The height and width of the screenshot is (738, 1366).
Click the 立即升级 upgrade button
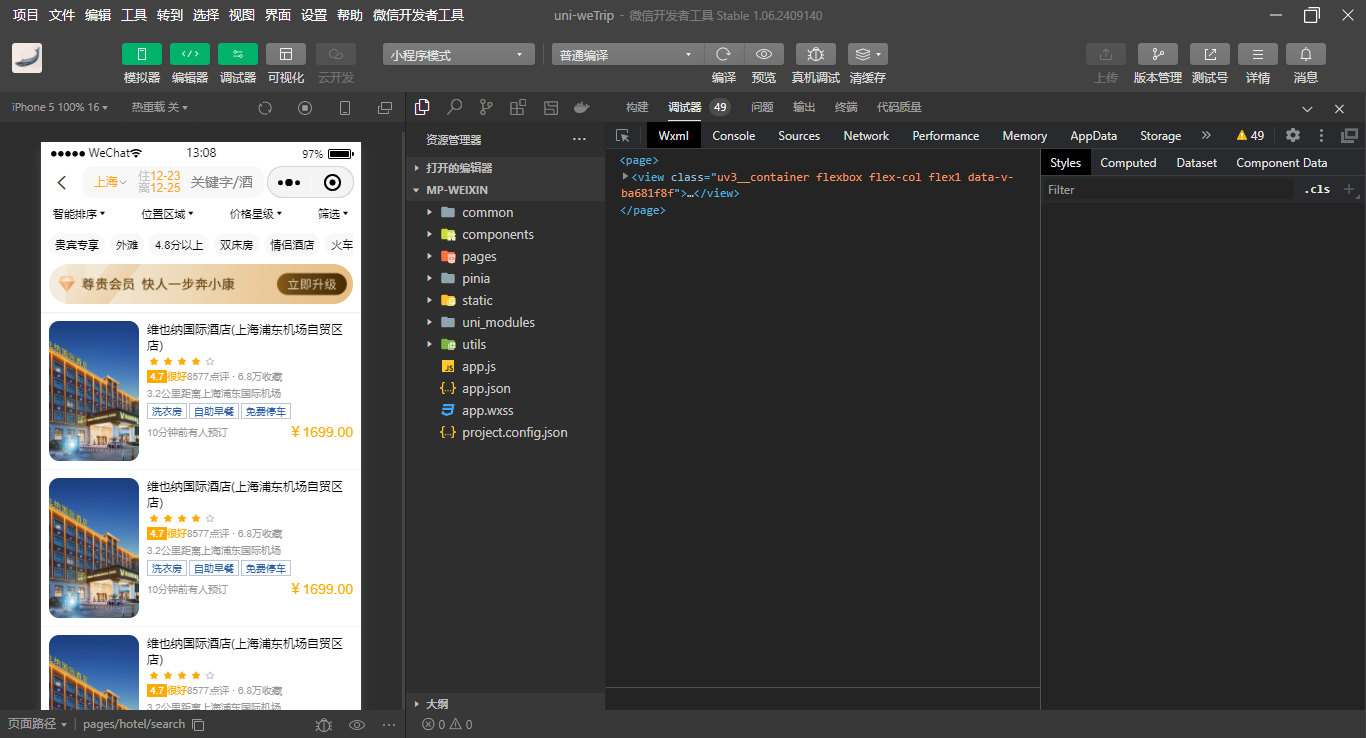click(x=312, y=284)
